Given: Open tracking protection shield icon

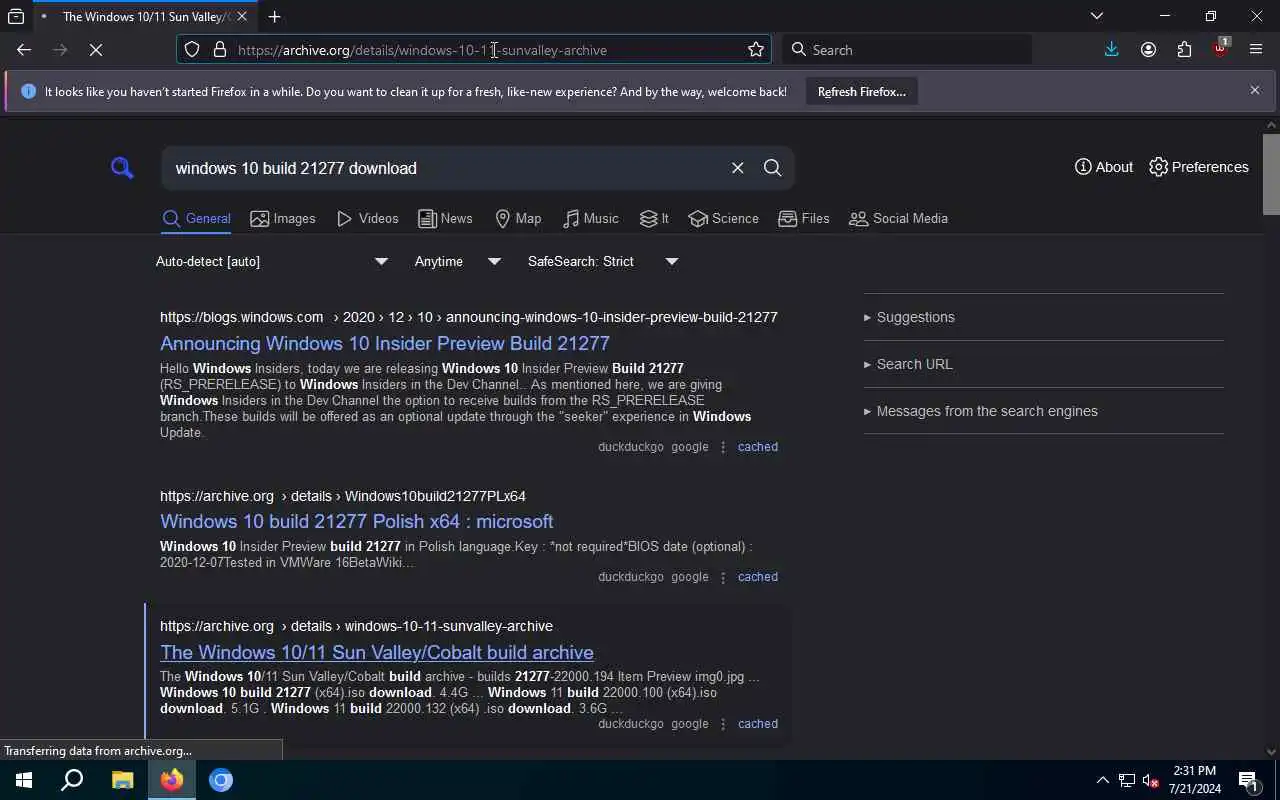Looking at the screenshot, I should point(192,50).
